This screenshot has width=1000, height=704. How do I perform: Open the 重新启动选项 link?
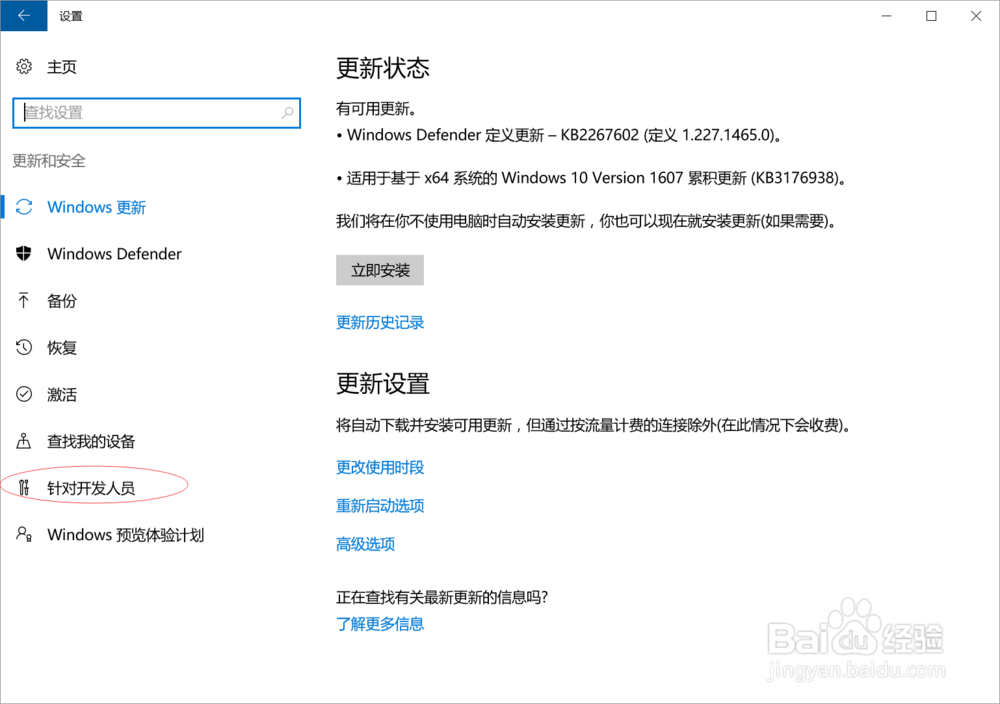[380, 506]
